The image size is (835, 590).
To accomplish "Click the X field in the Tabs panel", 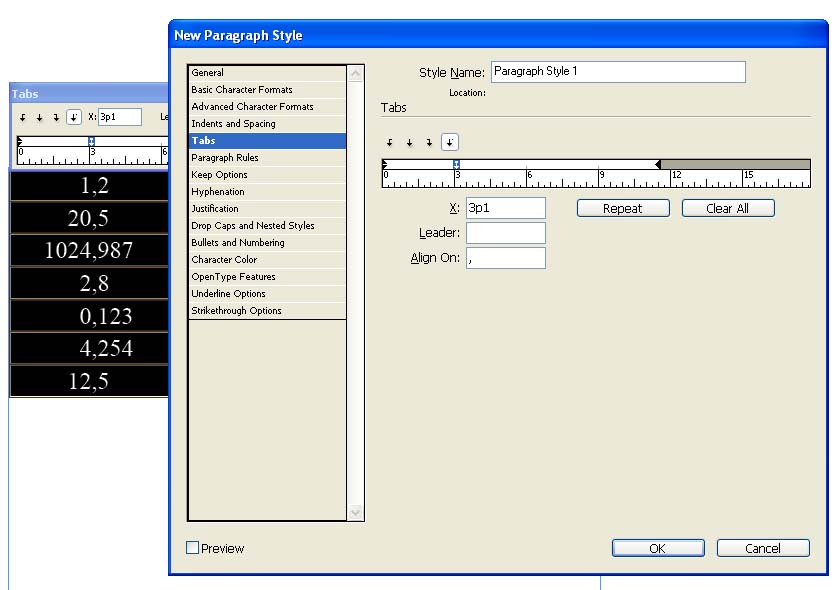I will pos(120,117).
